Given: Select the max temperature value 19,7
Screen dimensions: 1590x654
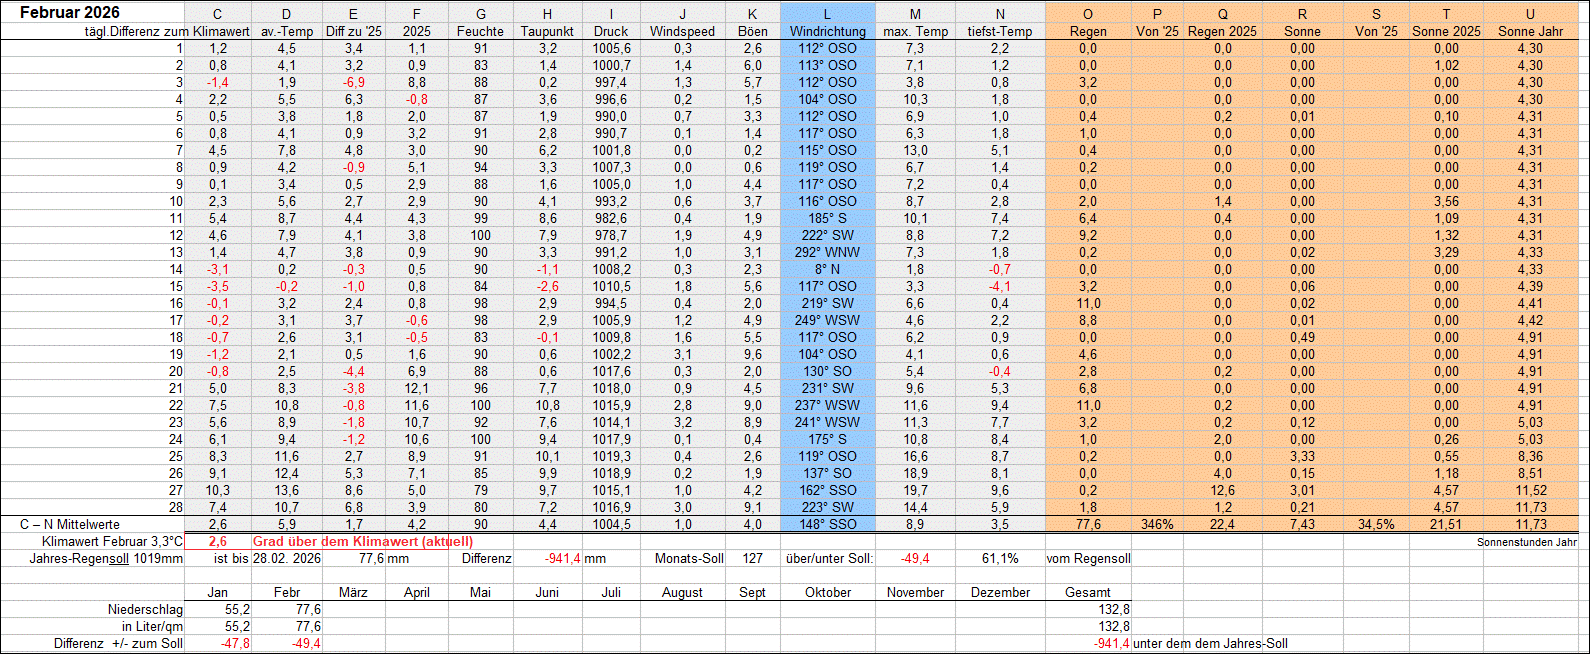Looking at the screenshot, I should click(x=915, y=490).
